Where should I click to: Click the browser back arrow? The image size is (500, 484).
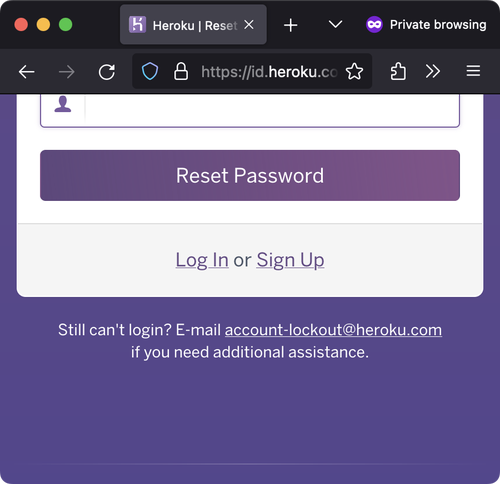point(26,72)
